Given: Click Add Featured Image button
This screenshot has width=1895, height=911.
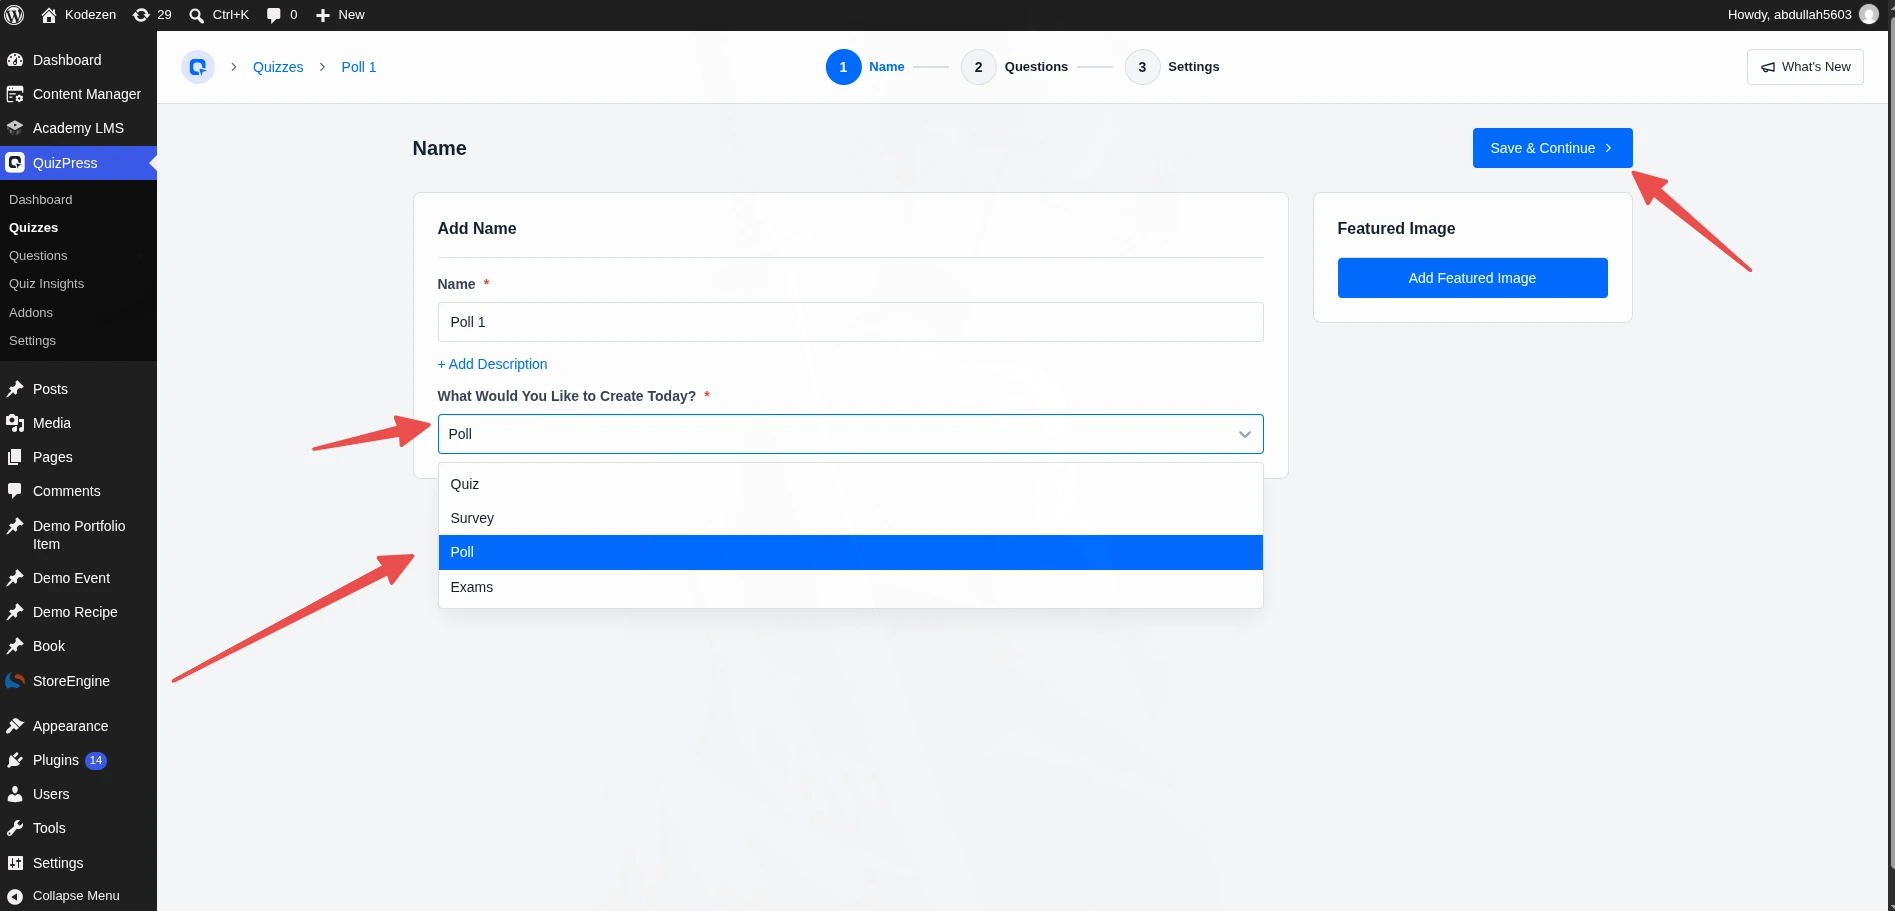Looking at the screenshot, I should pyautogui.click(x=1472, y=278).
